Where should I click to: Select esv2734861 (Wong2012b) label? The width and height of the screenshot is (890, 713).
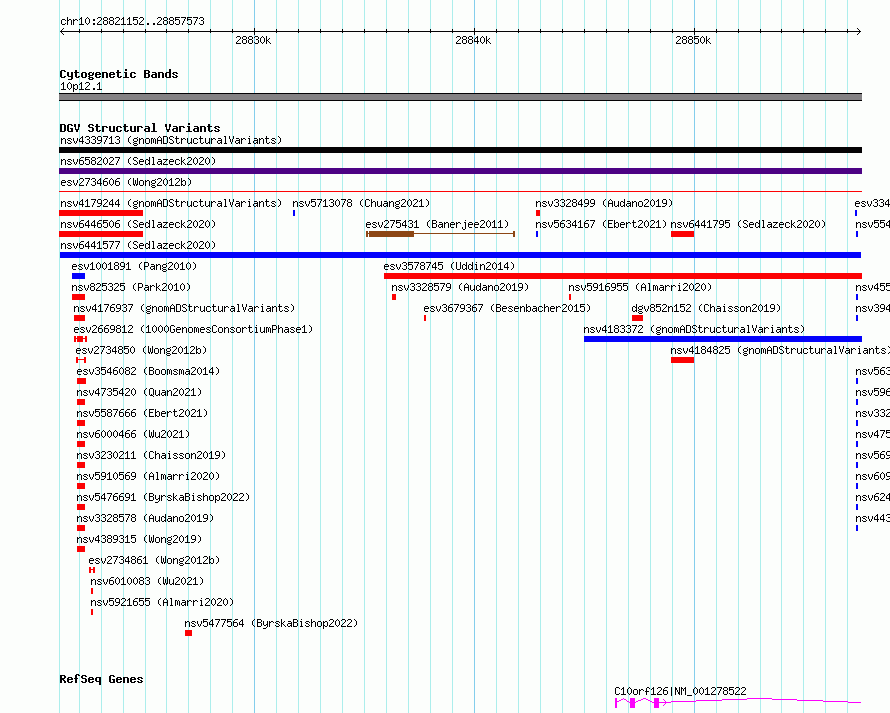point(154,560)
